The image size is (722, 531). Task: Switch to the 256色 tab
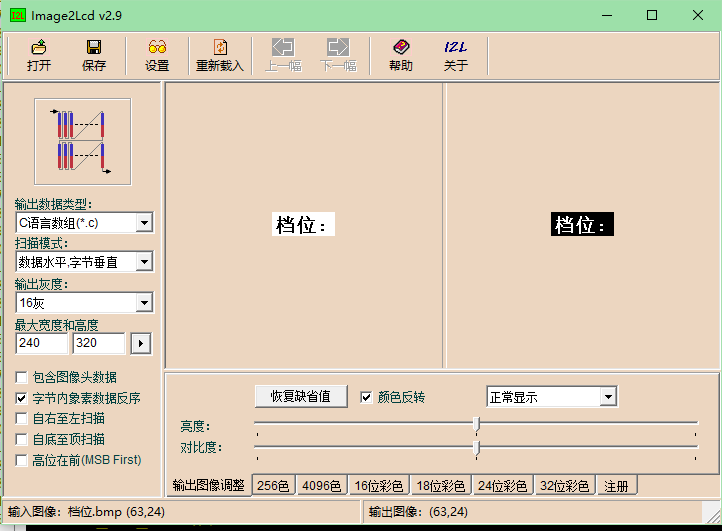tap(273, 486)
